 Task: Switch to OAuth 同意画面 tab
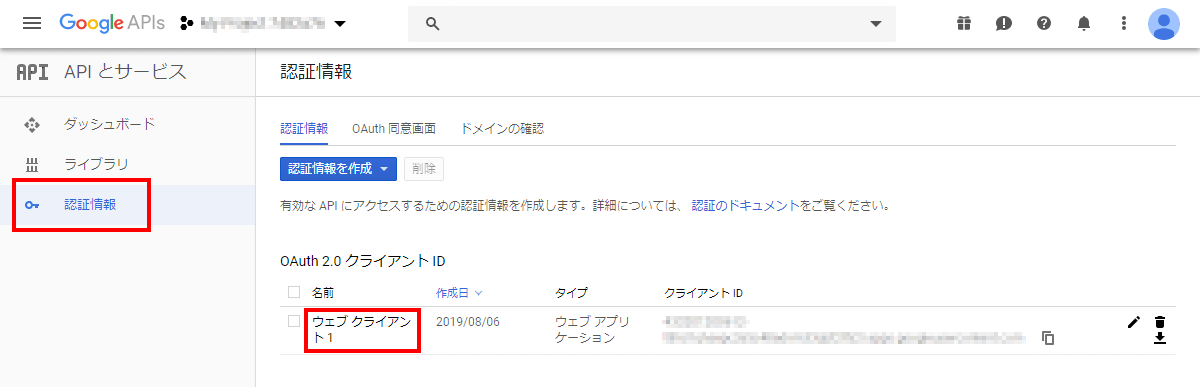pyautogui.click(x=394, y=129)
